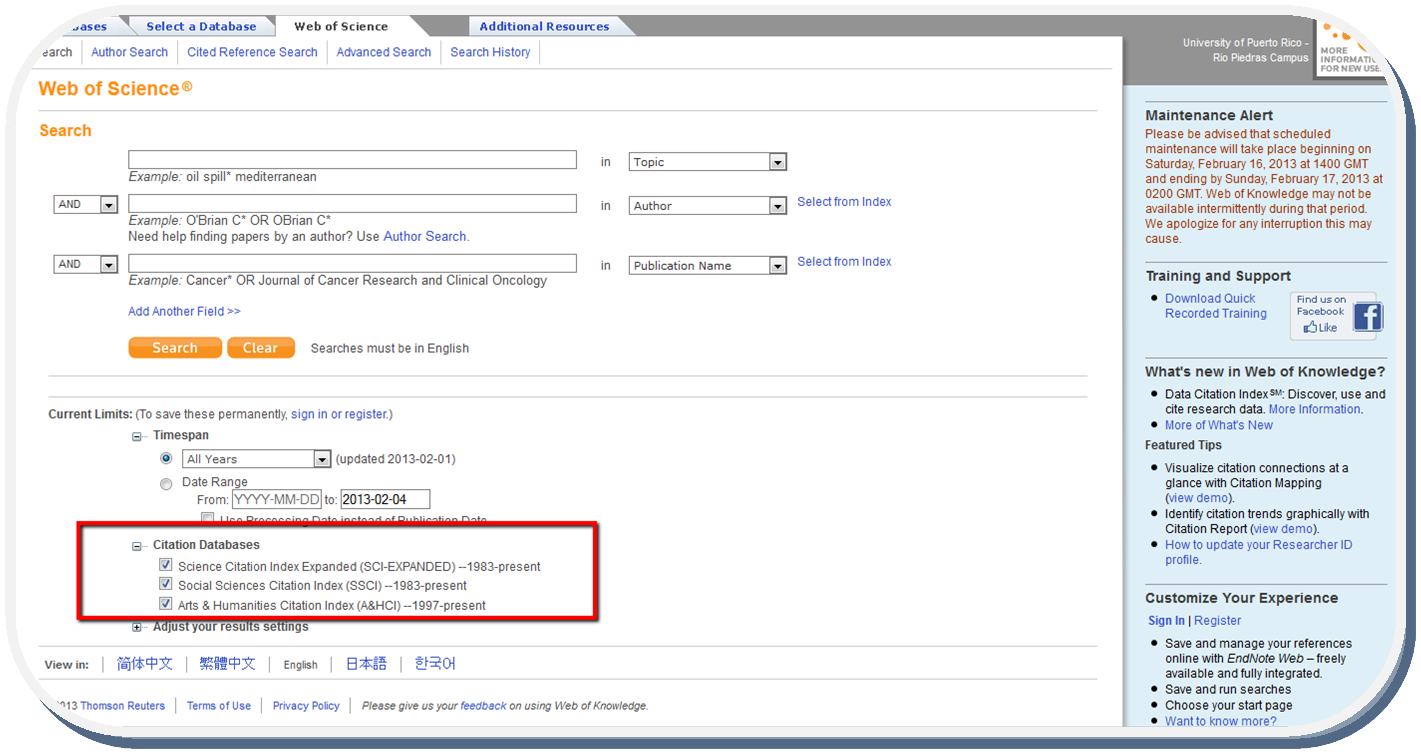Open the Topic field dropdown
The width and height of the screenshot is (1421, 754).
pyautogui.click(x=777, y=162)
